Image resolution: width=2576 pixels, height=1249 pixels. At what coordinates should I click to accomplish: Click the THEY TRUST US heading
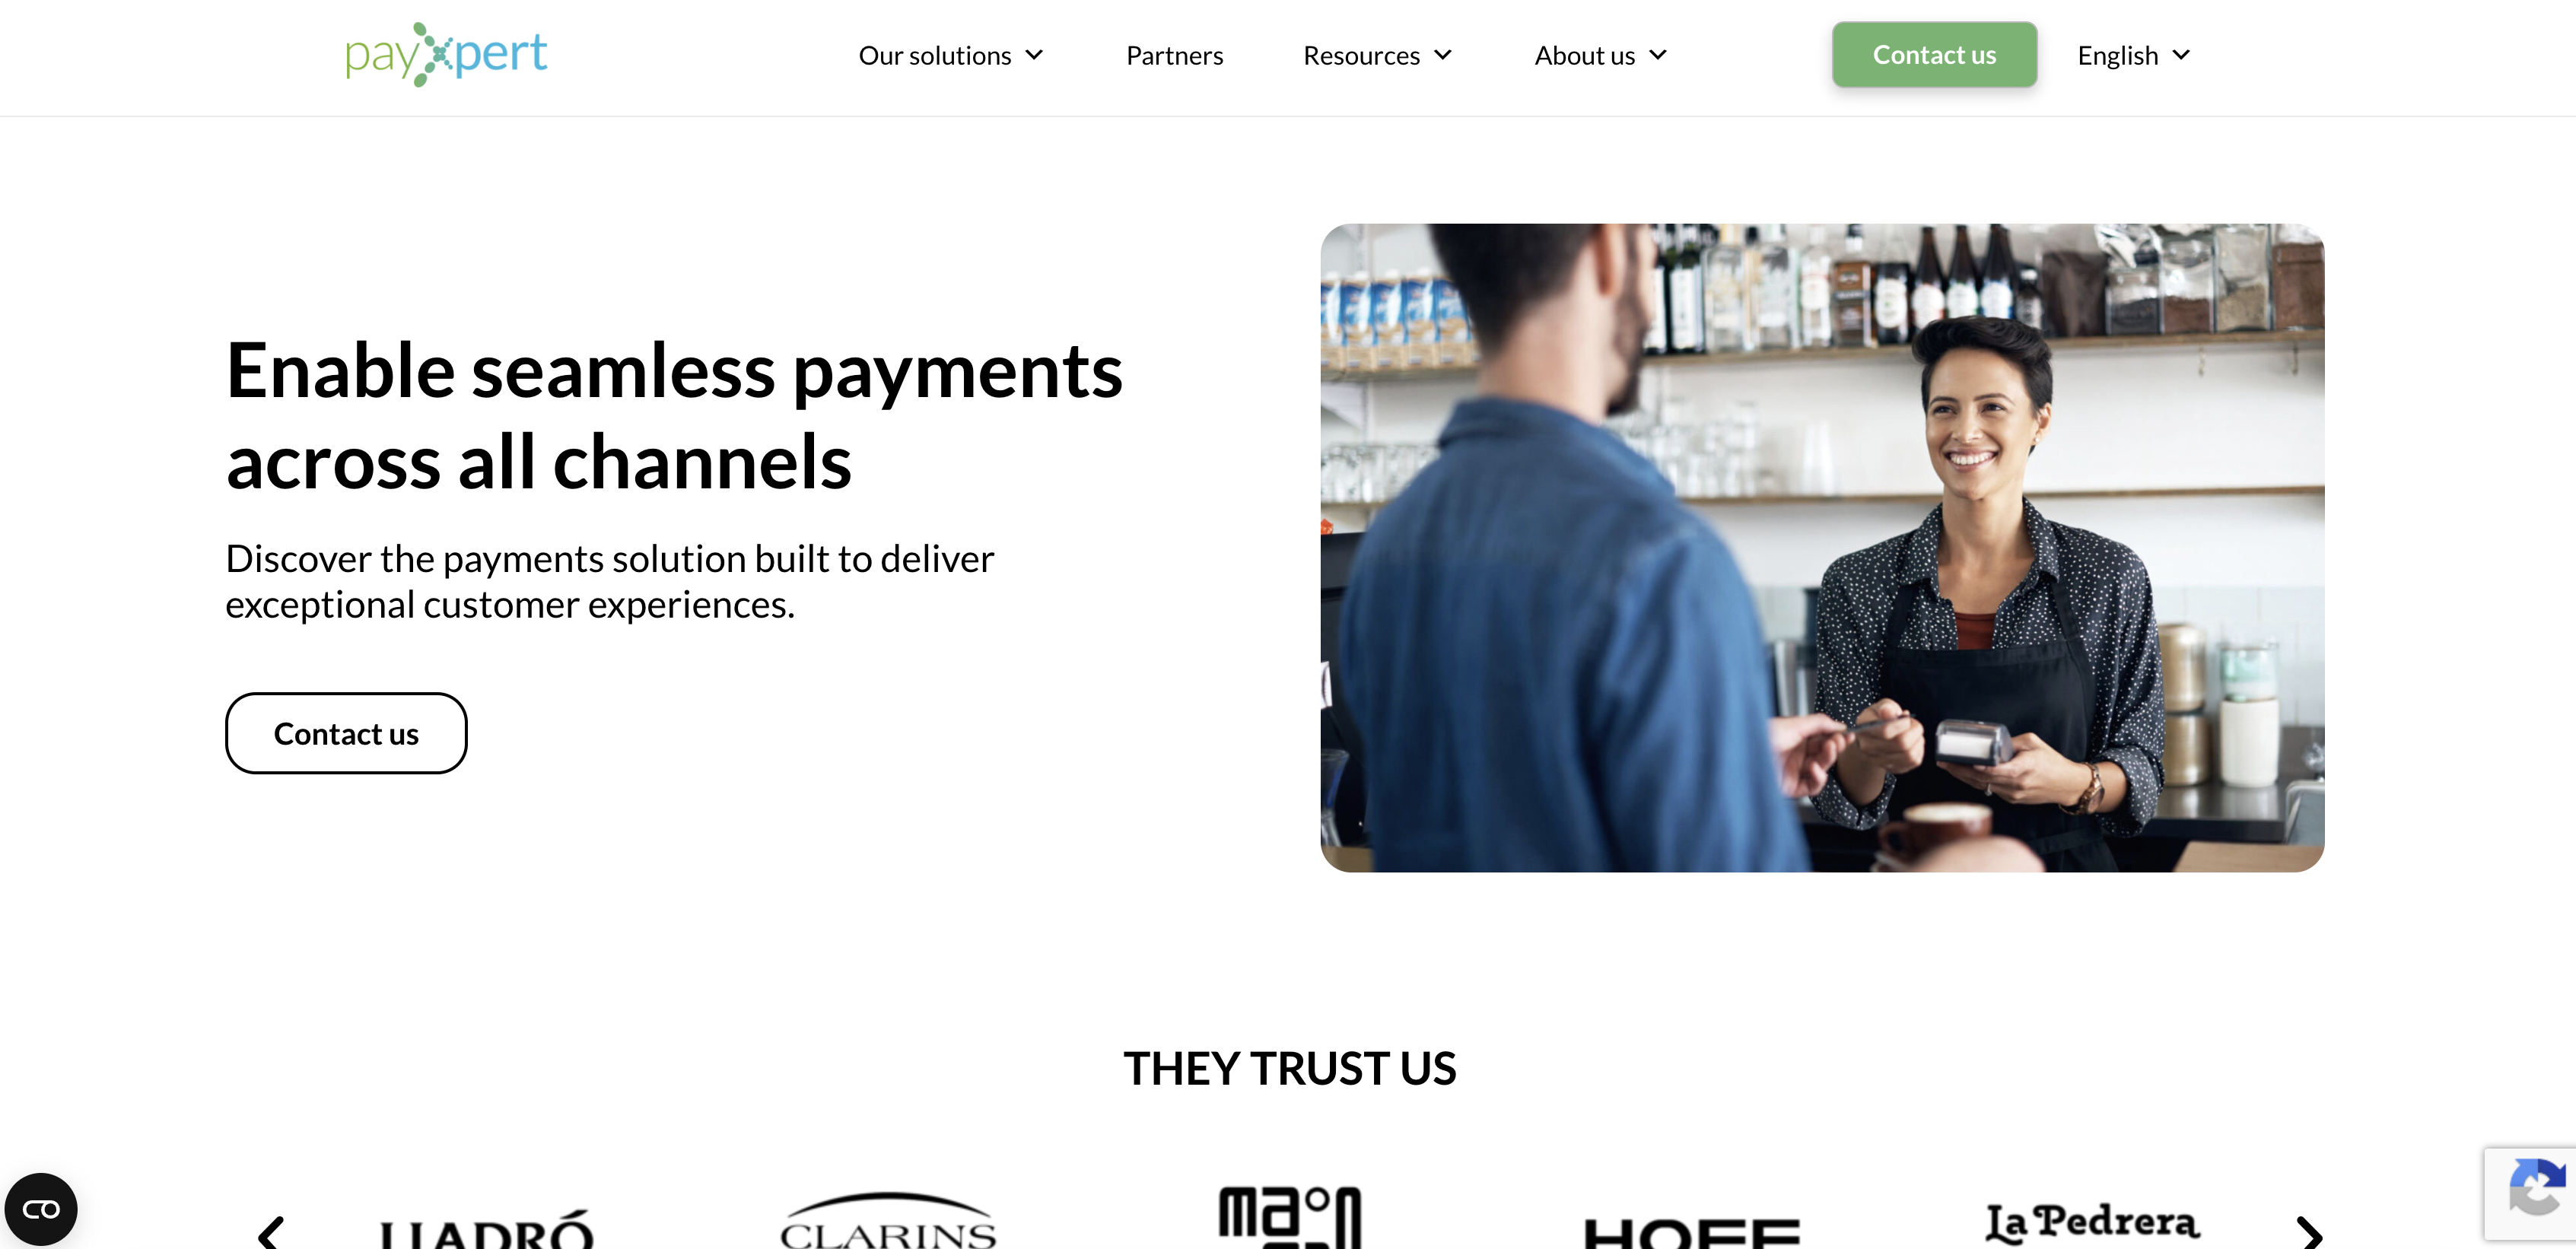[1289, 1068]
